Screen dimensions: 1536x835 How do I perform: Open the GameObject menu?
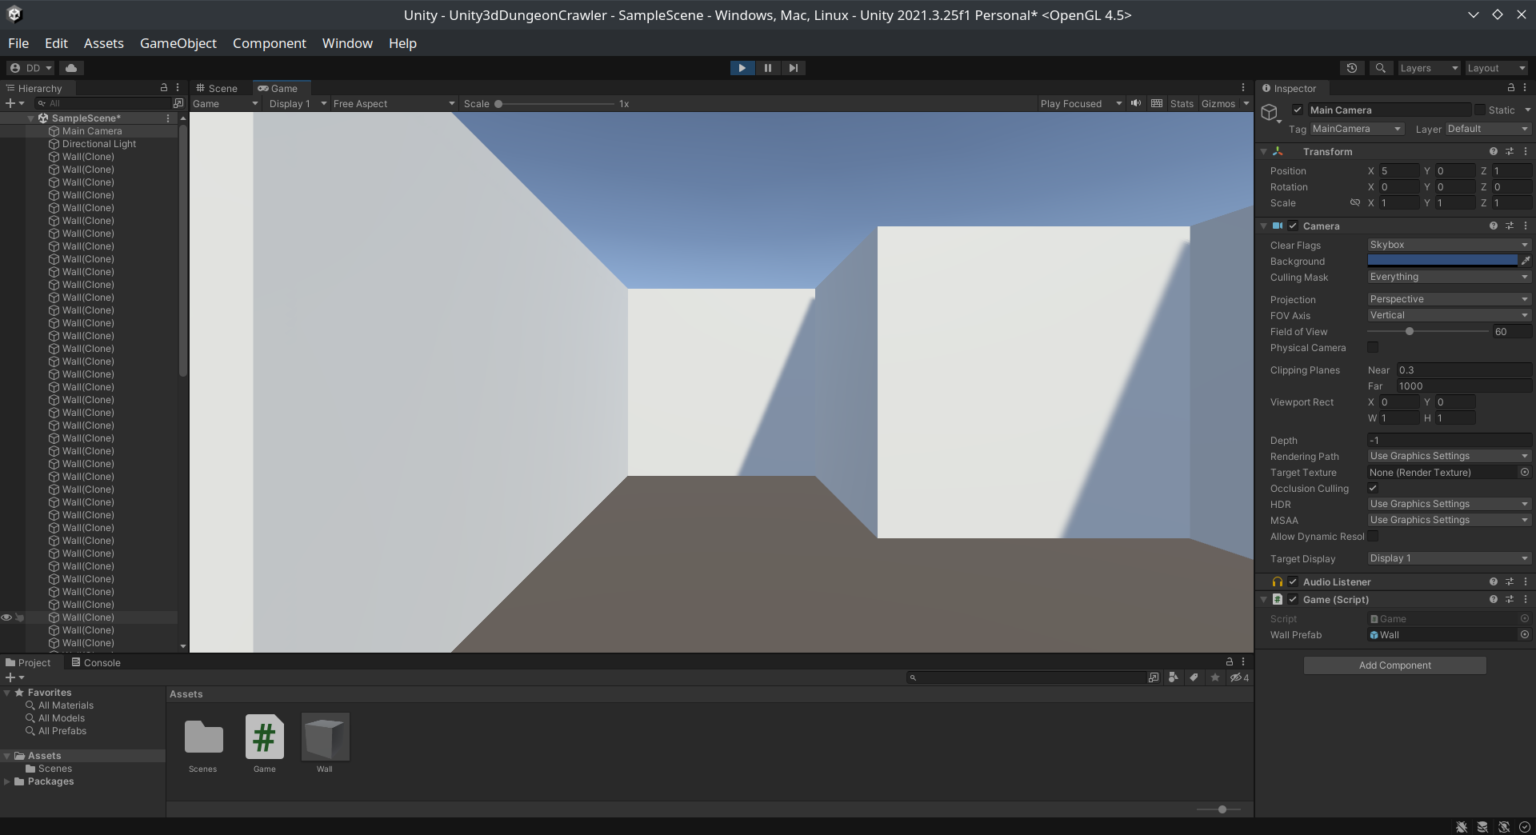tap(178, 43)
